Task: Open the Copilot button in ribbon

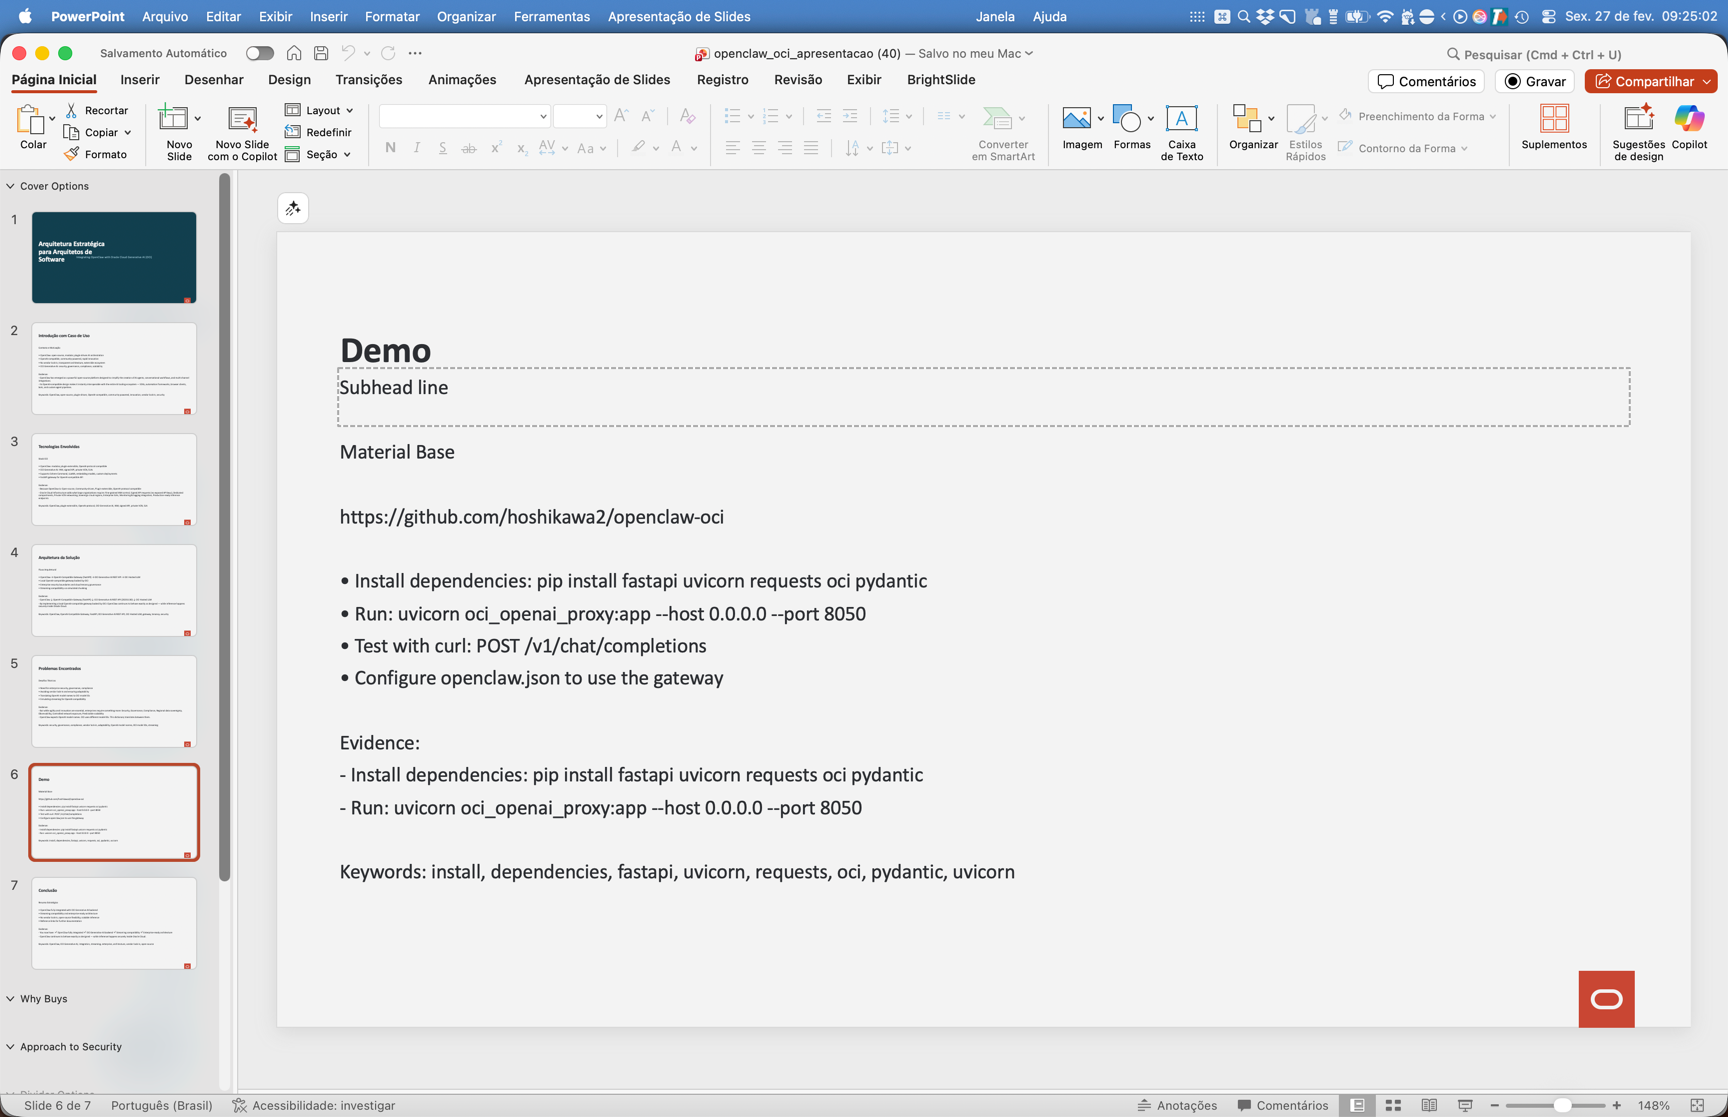Action: point(1689,119)
